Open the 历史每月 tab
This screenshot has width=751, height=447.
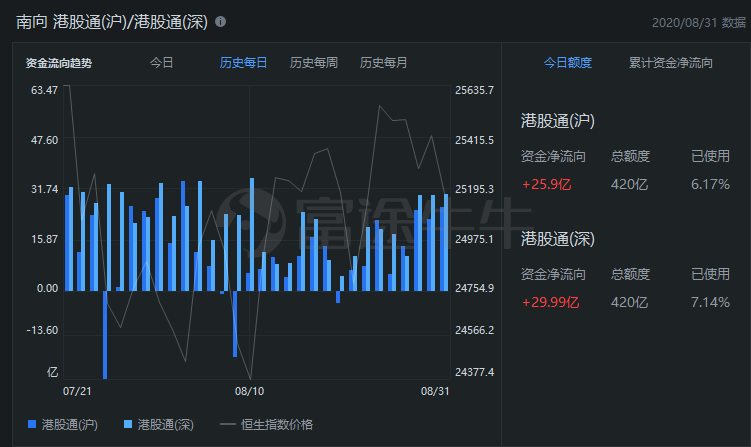click(383, 63)
